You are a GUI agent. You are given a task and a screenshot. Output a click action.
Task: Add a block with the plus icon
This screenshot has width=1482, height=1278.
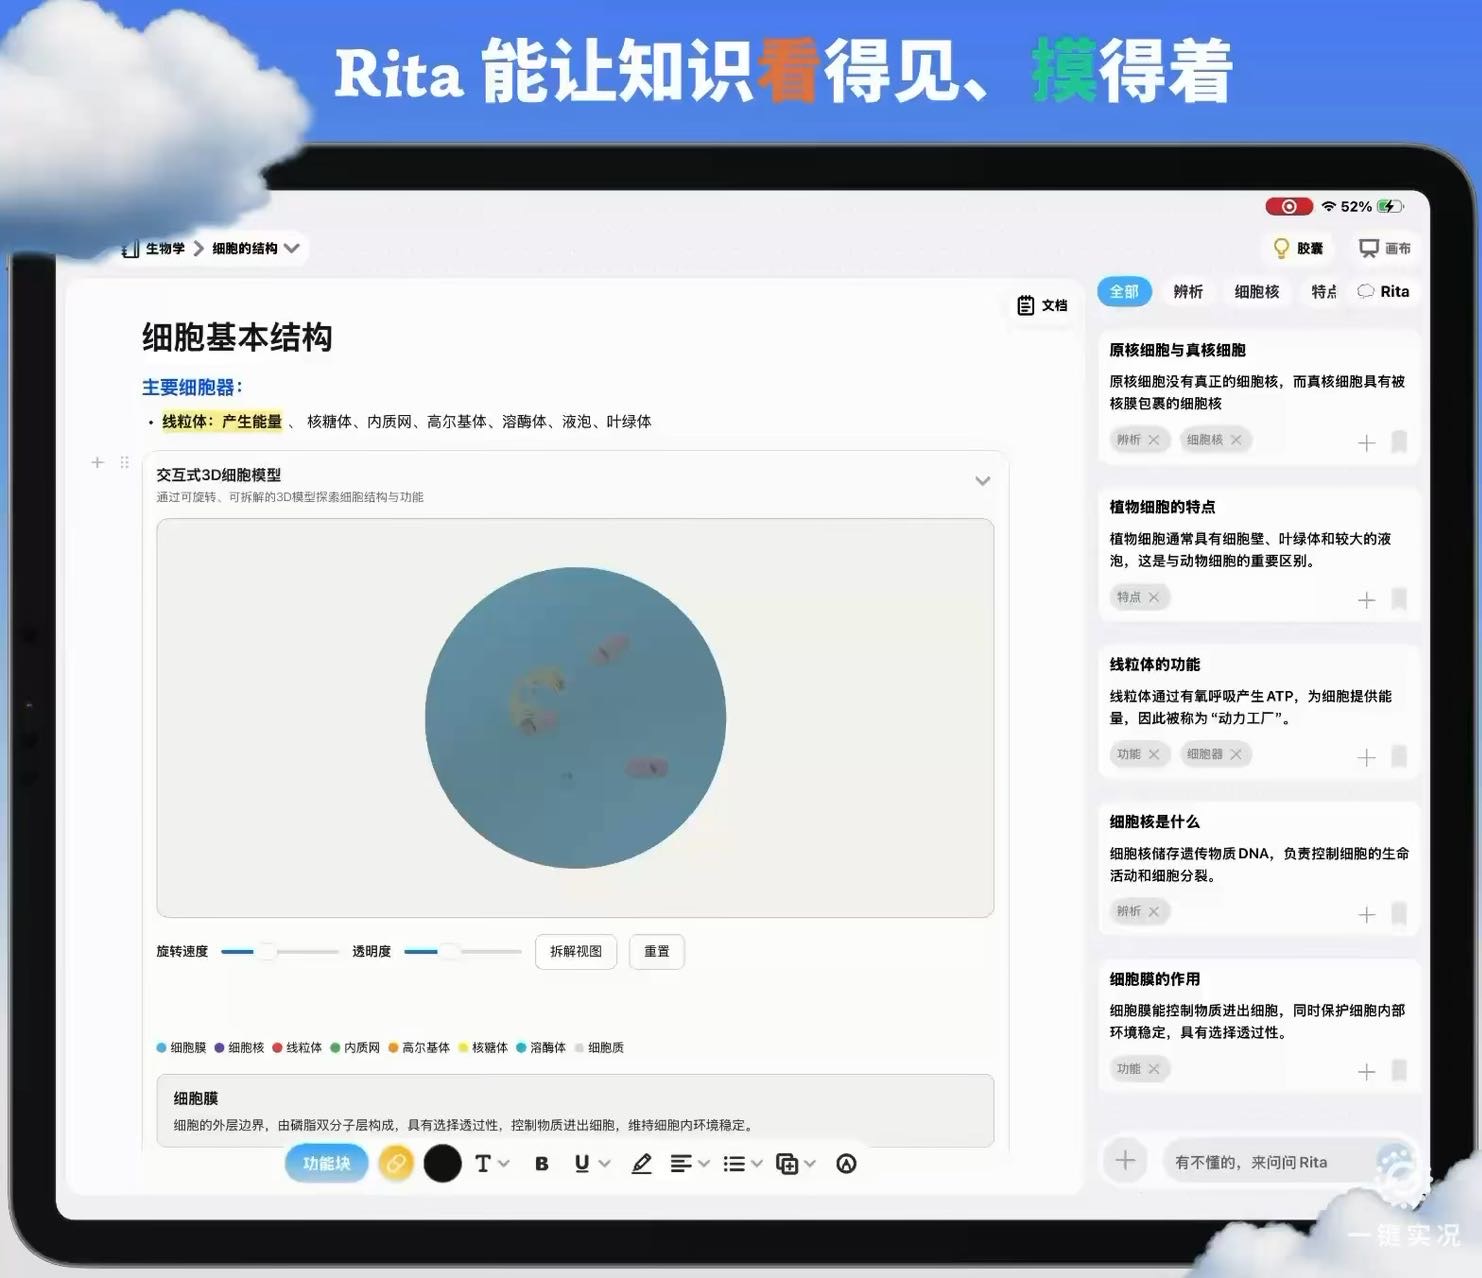[97, 462]
